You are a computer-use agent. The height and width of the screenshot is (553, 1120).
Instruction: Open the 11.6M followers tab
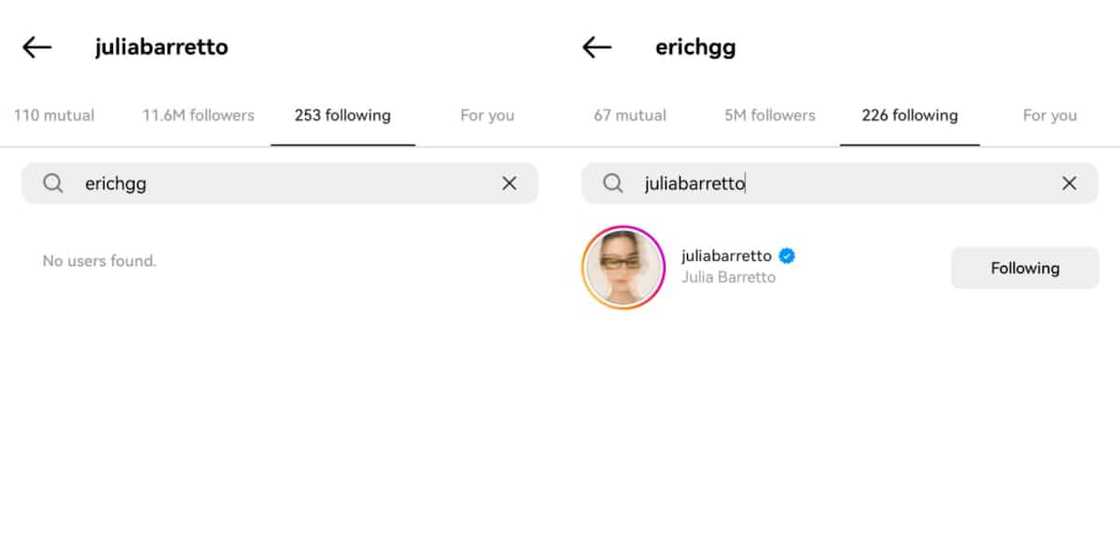[198, 115]
